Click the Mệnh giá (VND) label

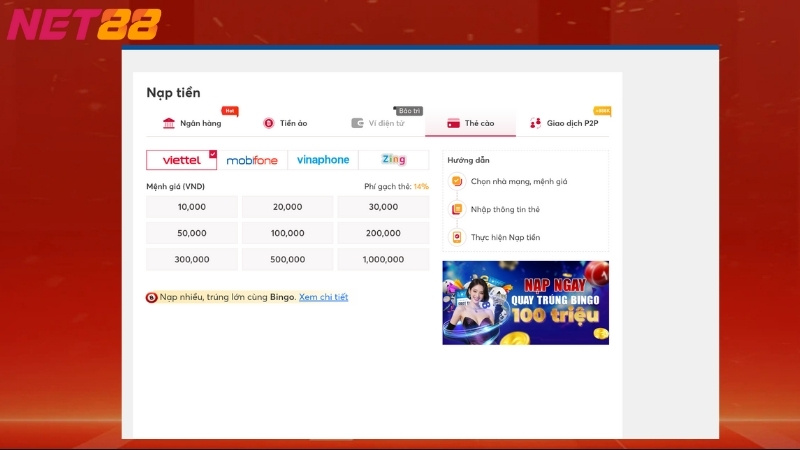coord(176,187)
